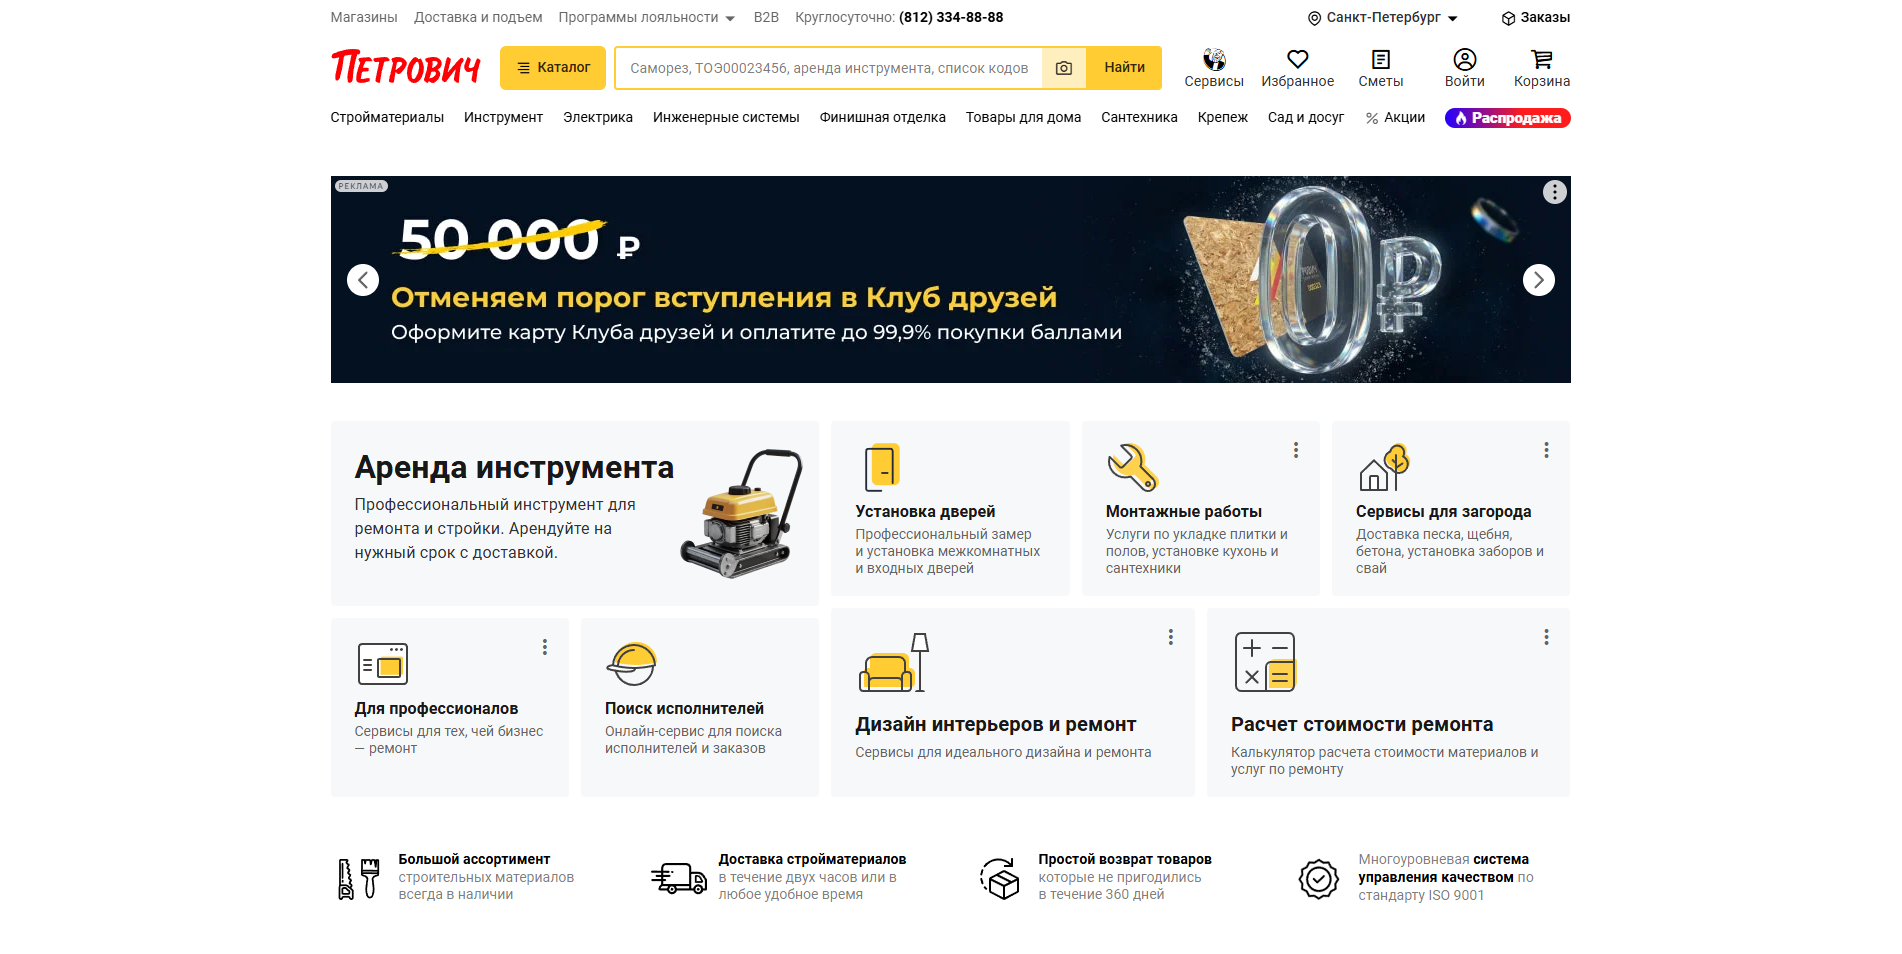This screenshot has width=1902, height=954.
Task: Open Сметы list icon
Action: pos(1380,59)
